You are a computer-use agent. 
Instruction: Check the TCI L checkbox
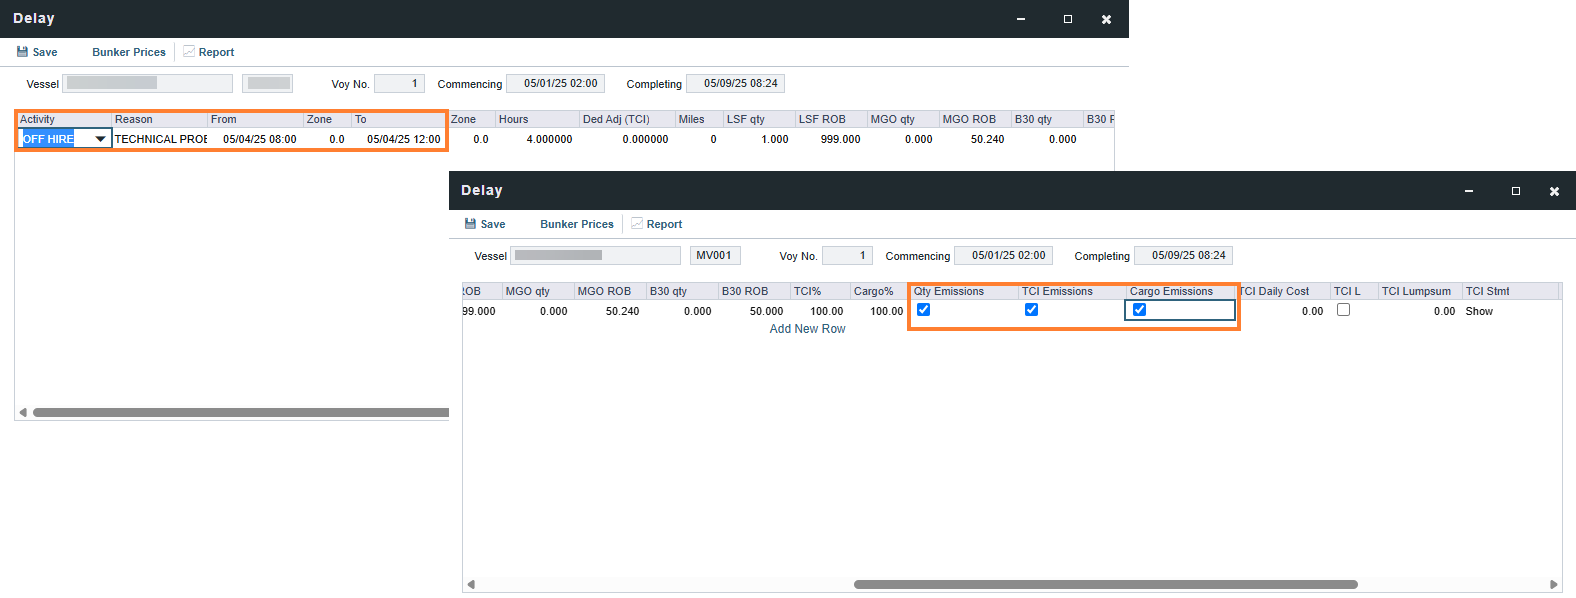tap(1344, 310)
